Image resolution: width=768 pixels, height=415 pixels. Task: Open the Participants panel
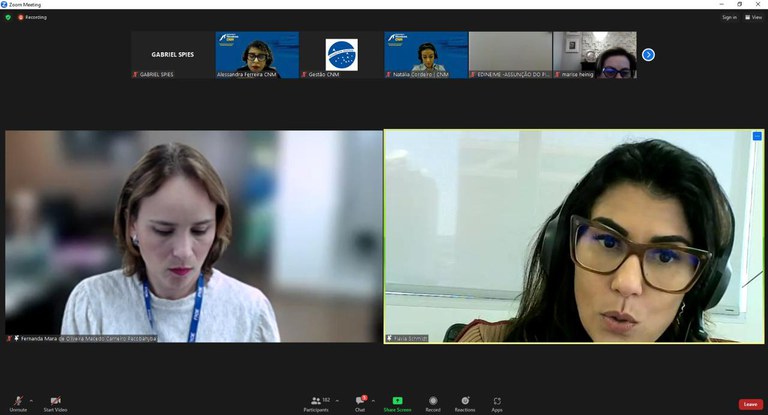click(315, 402)
